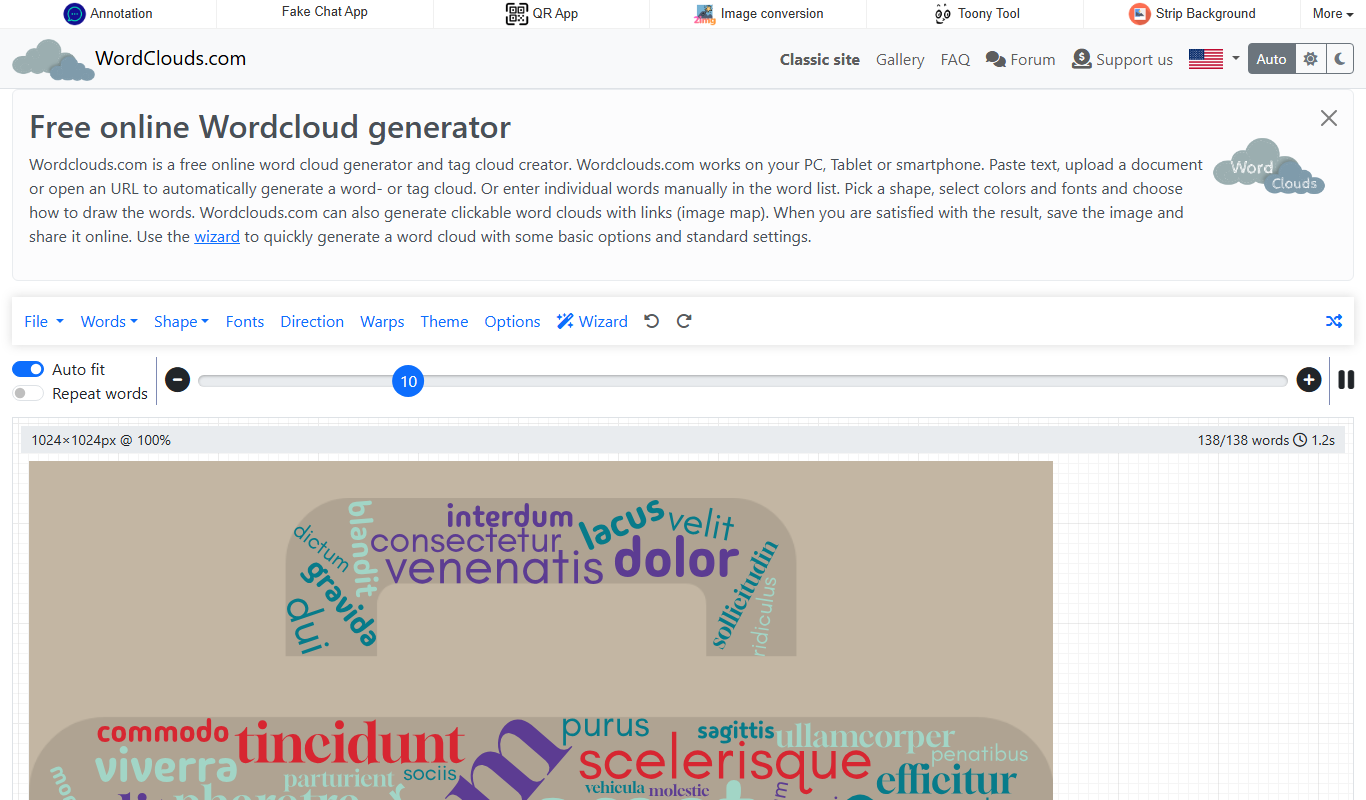Open the Warps menu
The height and width of the screenshot is (800, 1366).
click(x=382, y=321)
